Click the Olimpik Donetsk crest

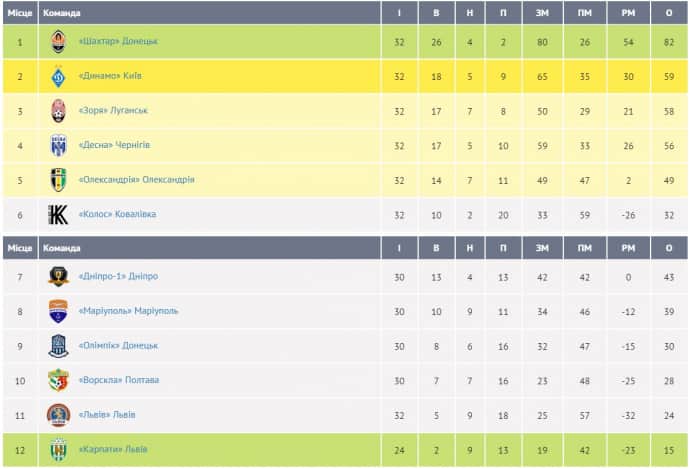(x=58, y=345)
